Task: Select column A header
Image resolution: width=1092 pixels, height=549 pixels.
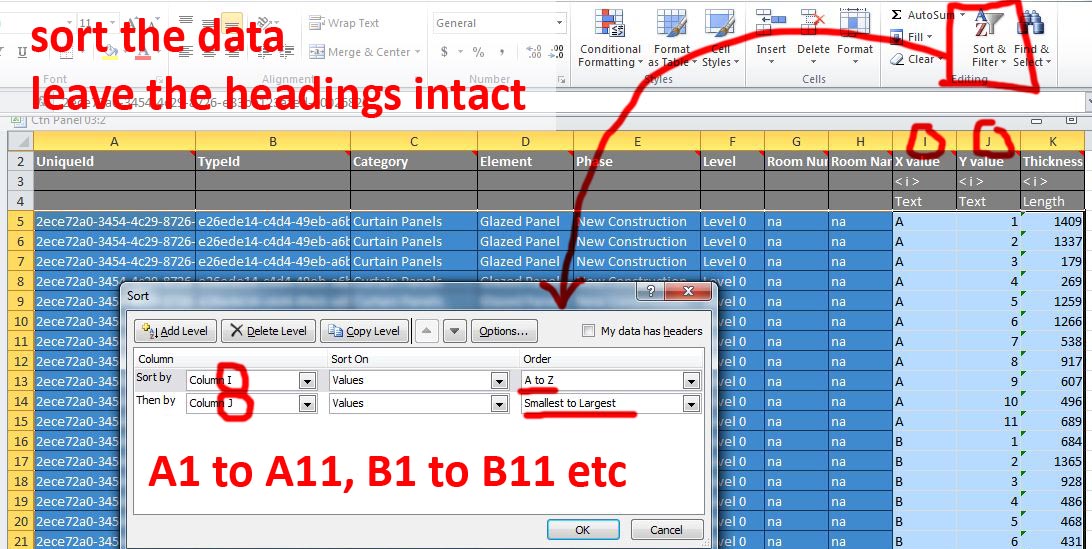Action: pyautogui.click(x=114, y=141)
